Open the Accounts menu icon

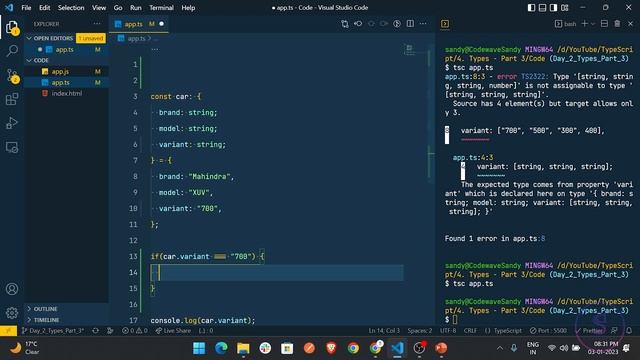[x=12, y=289]
